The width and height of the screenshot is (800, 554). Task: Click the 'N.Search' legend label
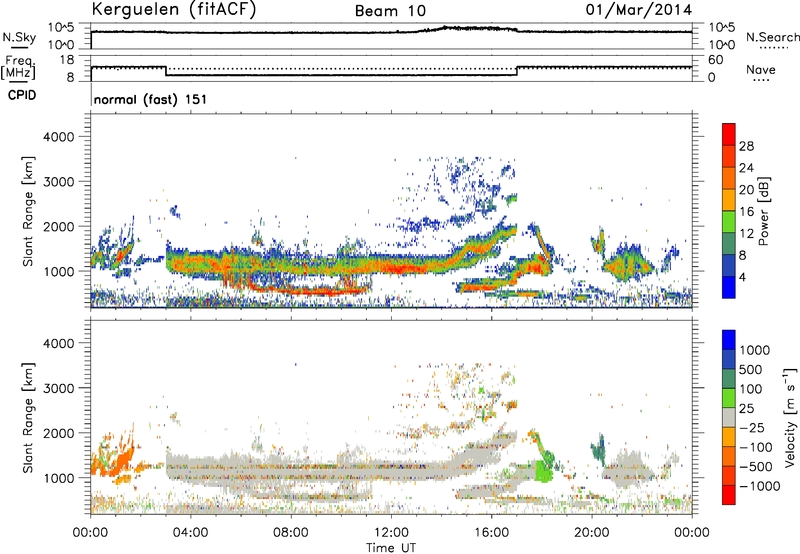772,37
